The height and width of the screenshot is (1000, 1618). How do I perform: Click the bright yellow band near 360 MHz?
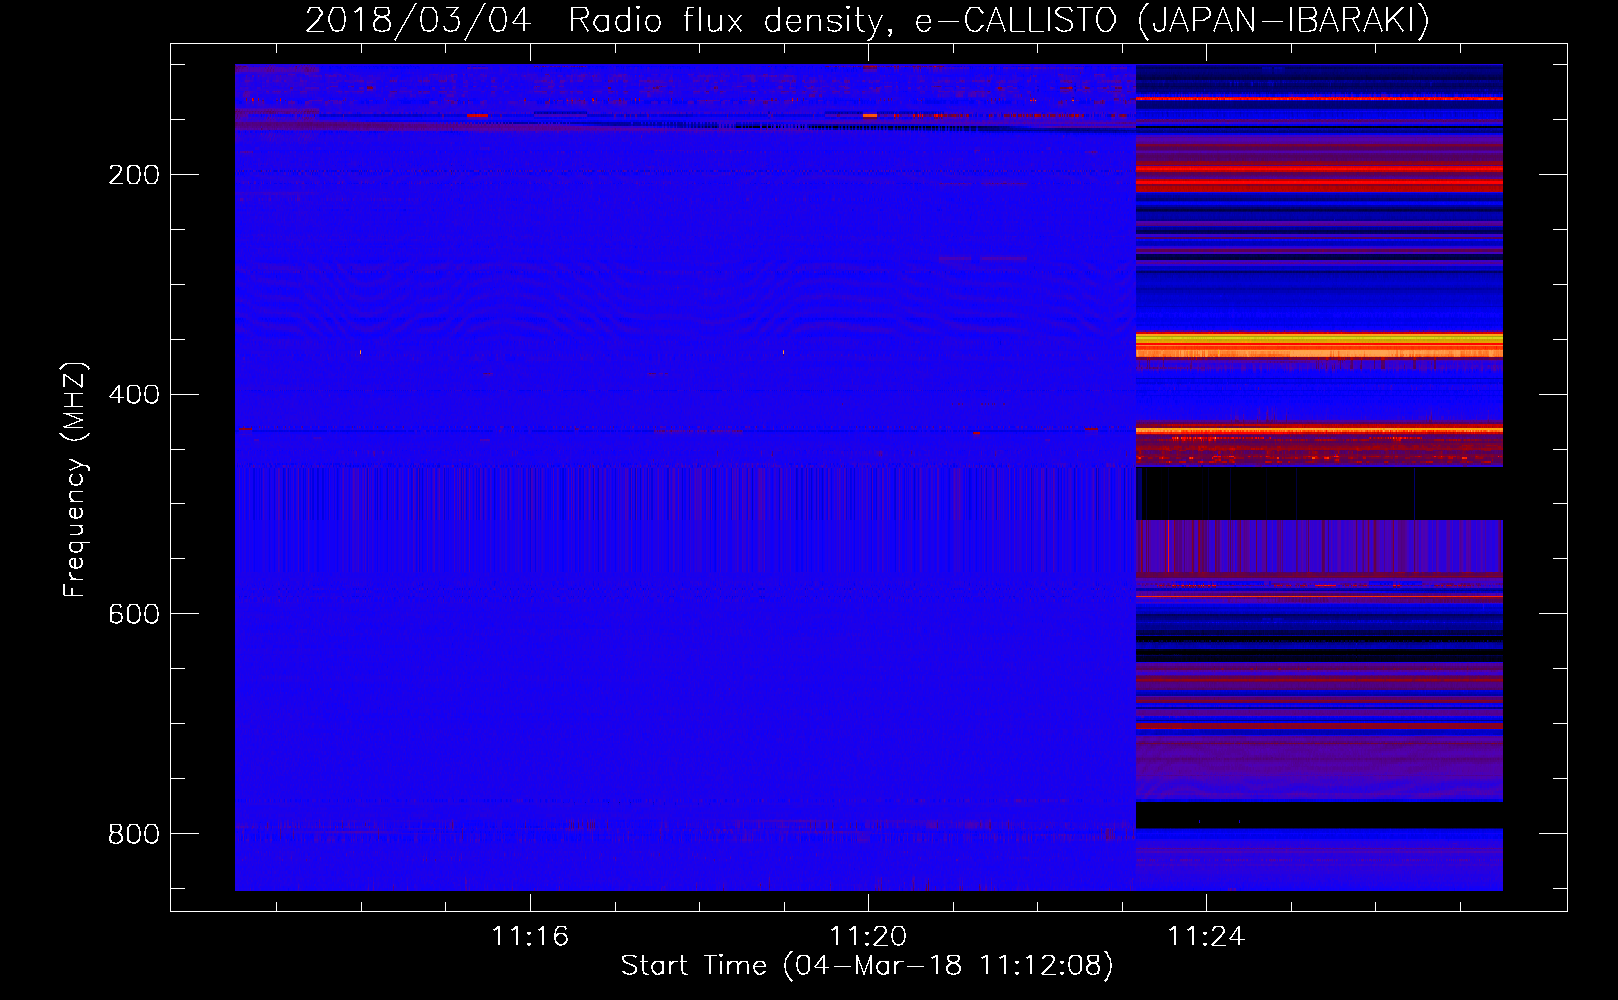pos(1319,345)
